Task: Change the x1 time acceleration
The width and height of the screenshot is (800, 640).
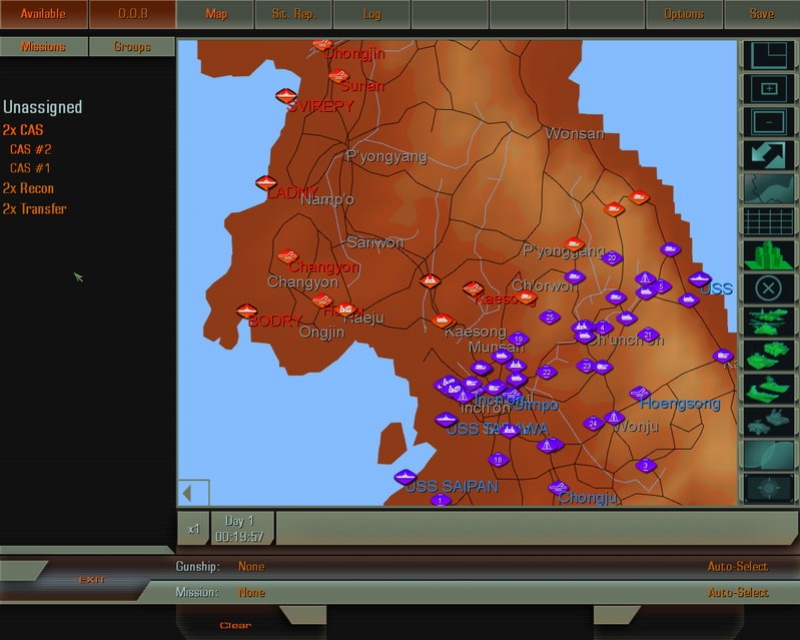Action: point(193,529)
